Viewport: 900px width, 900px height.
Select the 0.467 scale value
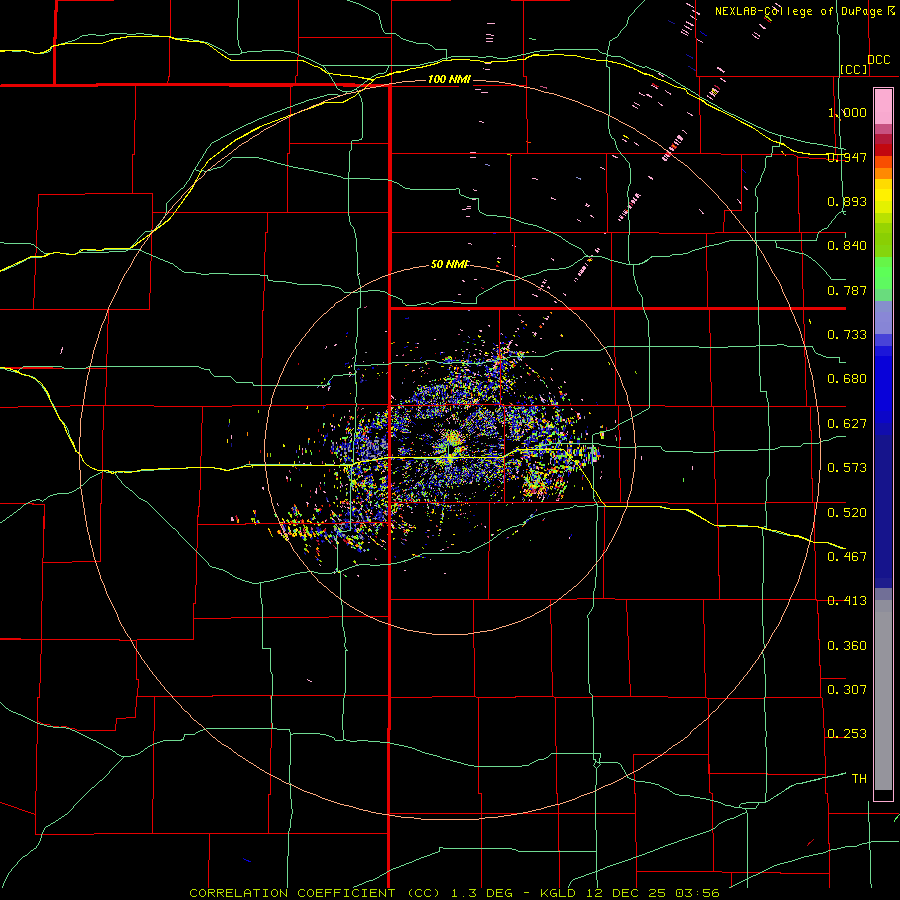coord(847,557)
